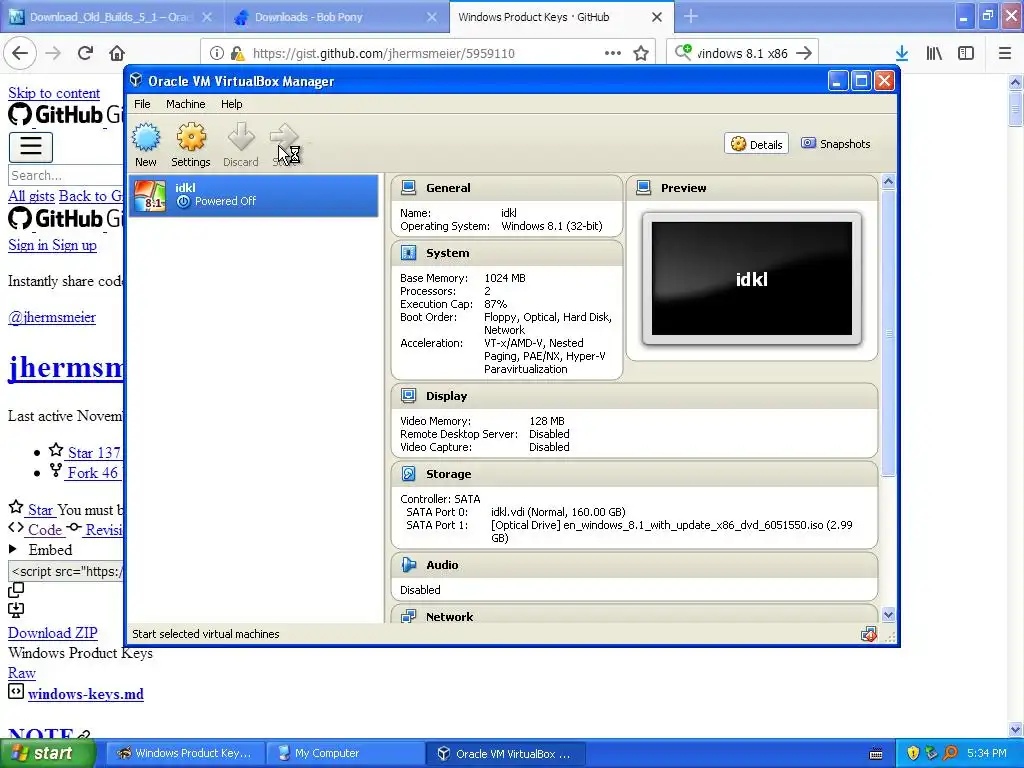Bookmark this page with the star icon

tap(641, 53)
